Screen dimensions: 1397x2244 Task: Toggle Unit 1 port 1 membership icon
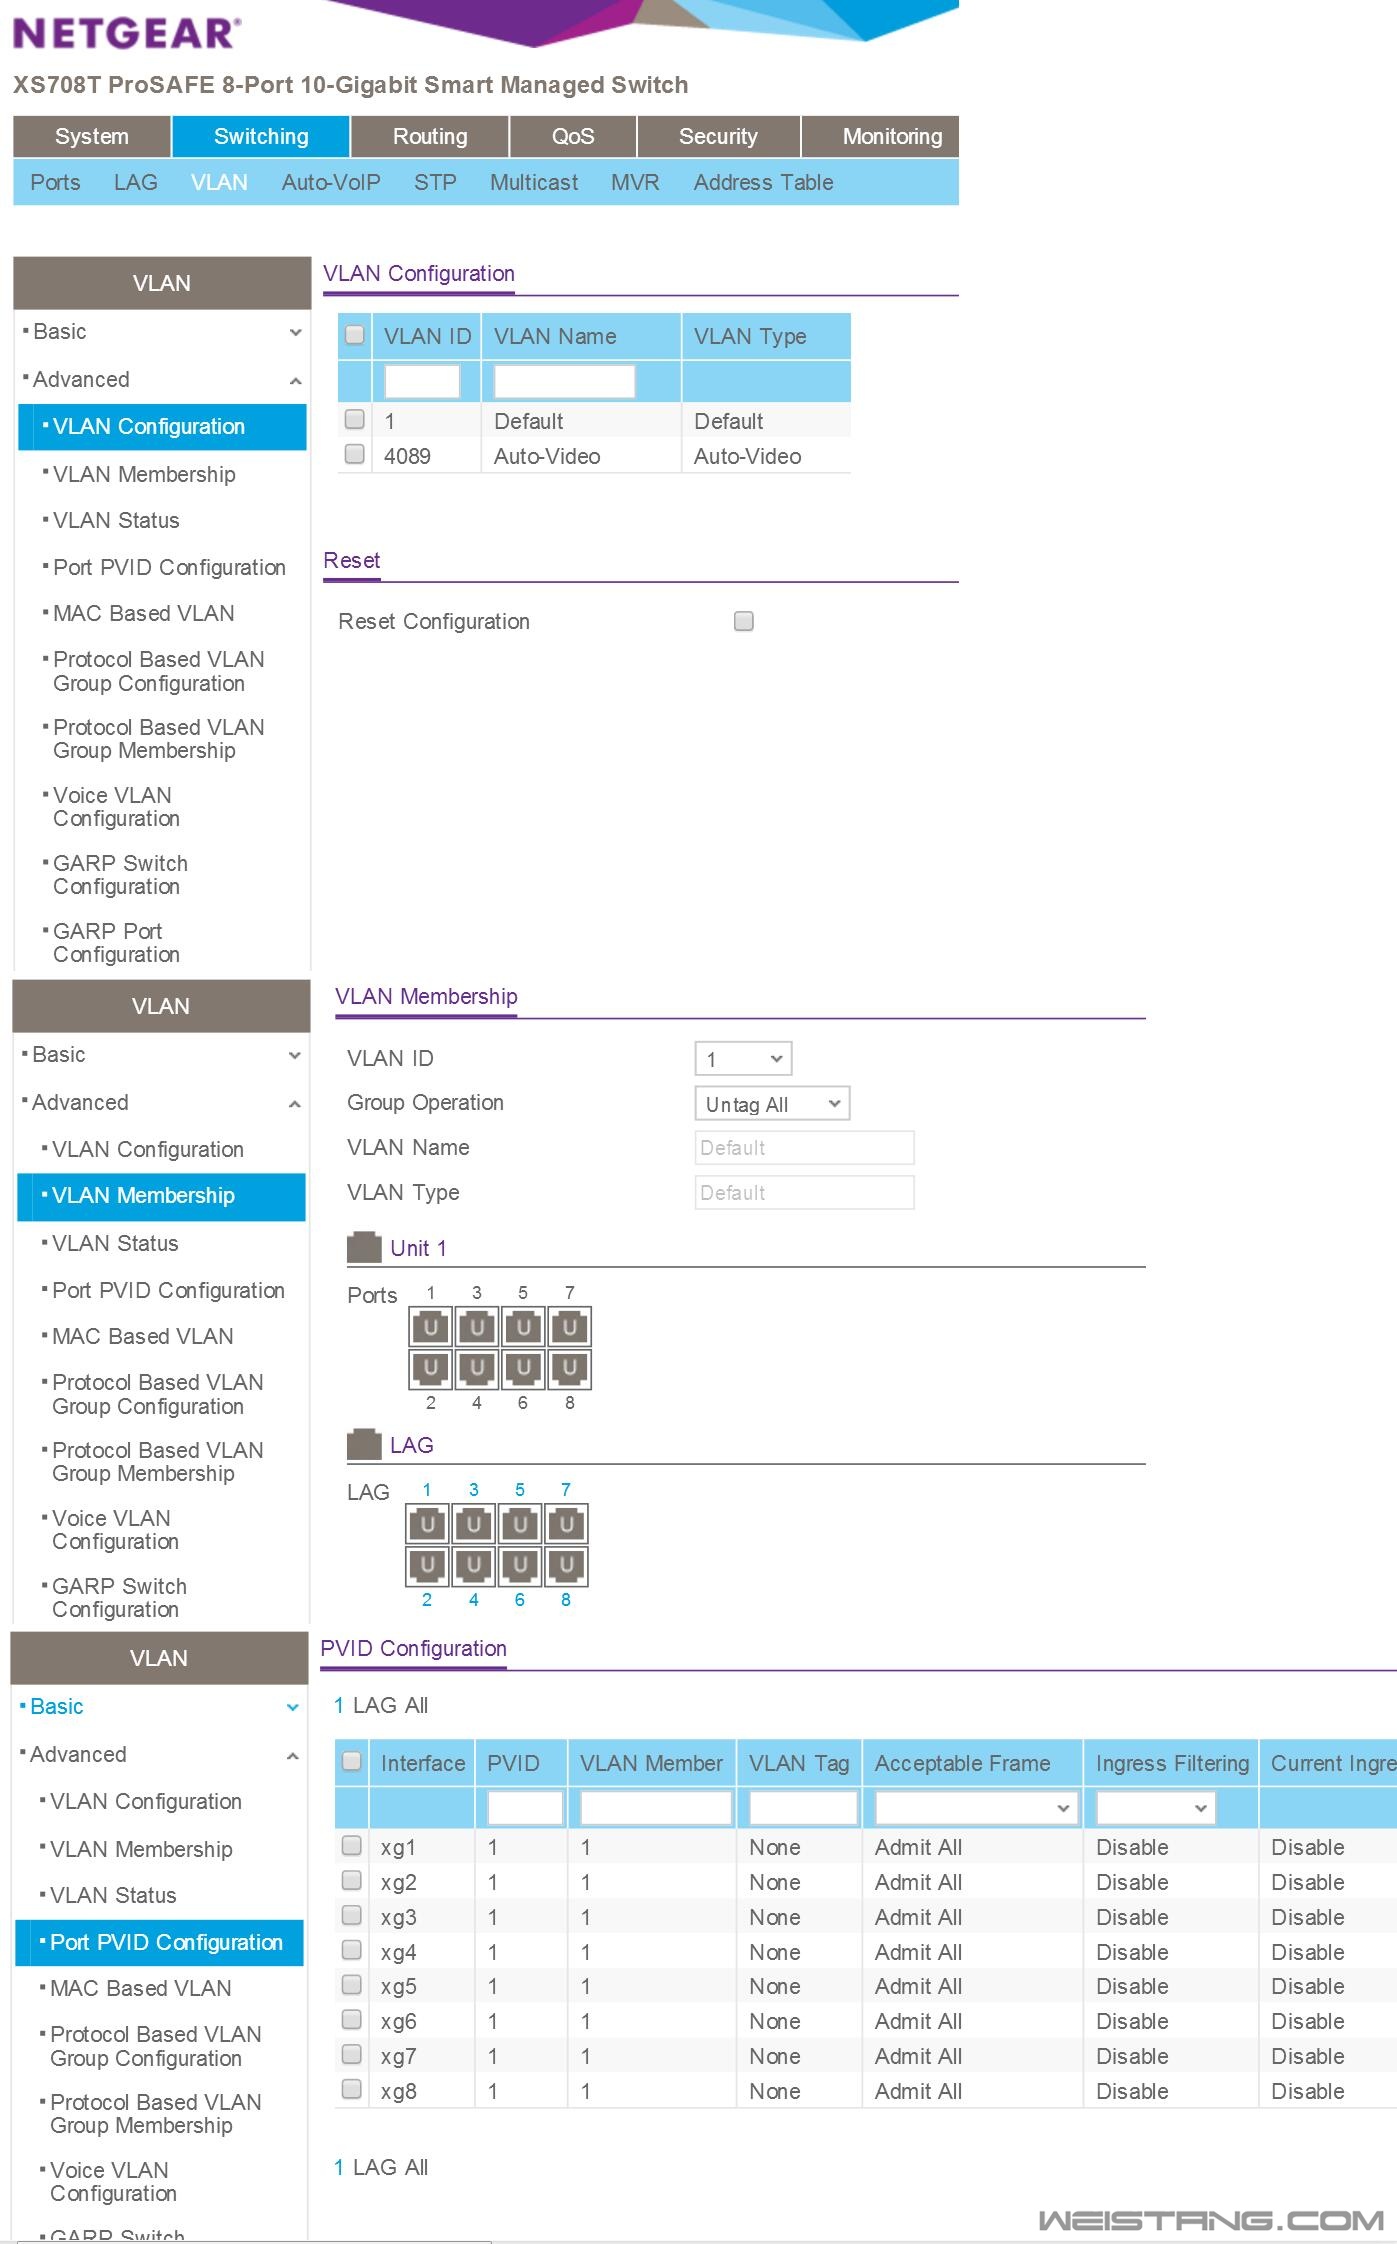click(x=431, y=1327)
